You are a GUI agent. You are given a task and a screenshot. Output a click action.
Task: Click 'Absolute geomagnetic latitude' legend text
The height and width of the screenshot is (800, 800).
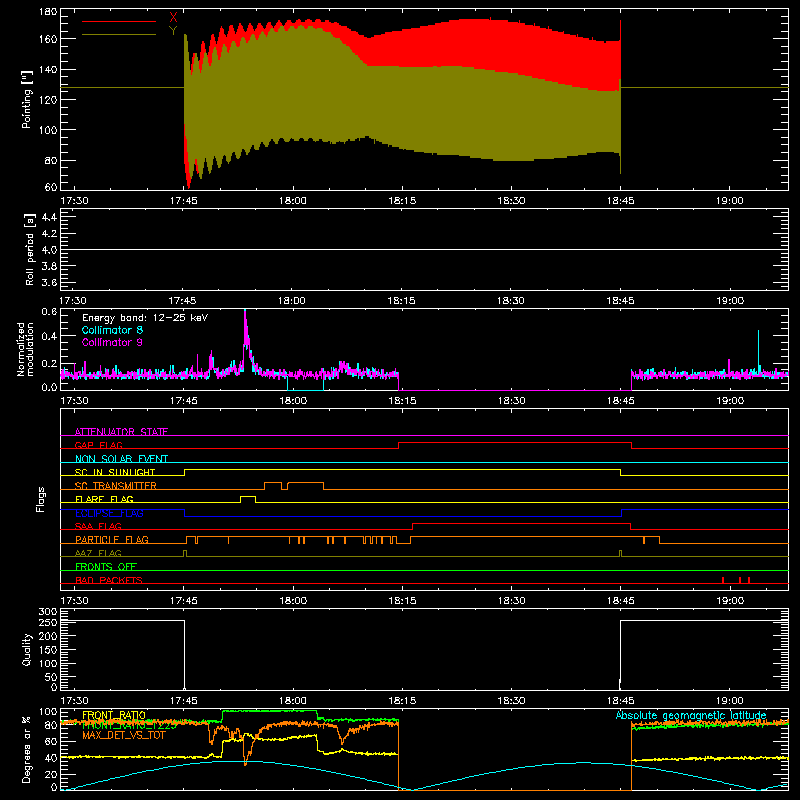[691, 715]
